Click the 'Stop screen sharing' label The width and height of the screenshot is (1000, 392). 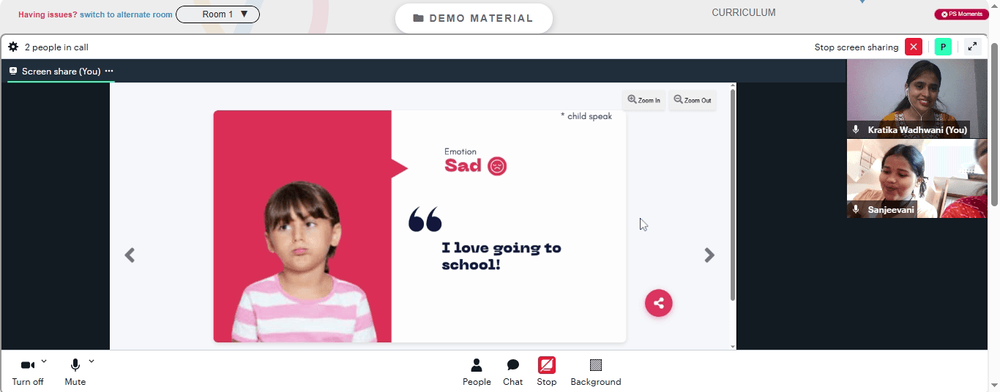[856, 47]
